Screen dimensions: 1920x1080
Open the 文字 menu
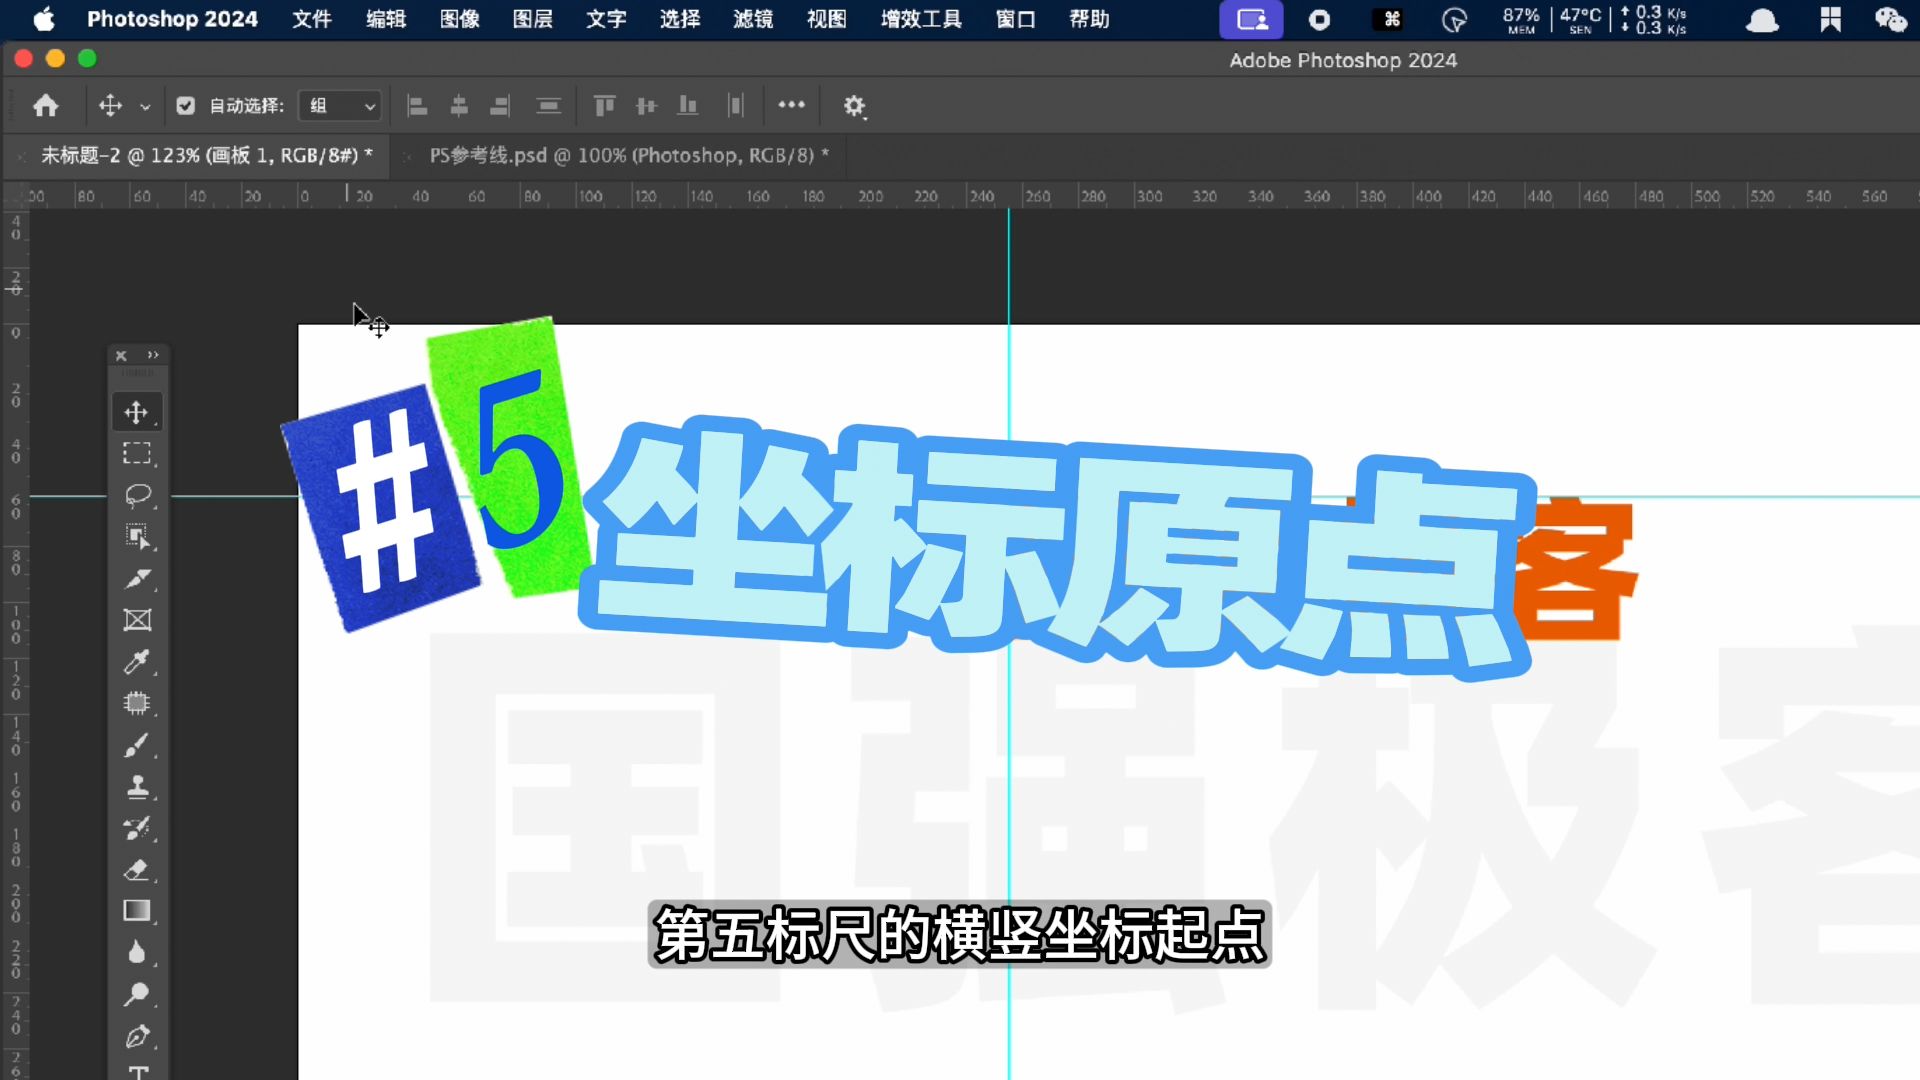click(606, 19)
